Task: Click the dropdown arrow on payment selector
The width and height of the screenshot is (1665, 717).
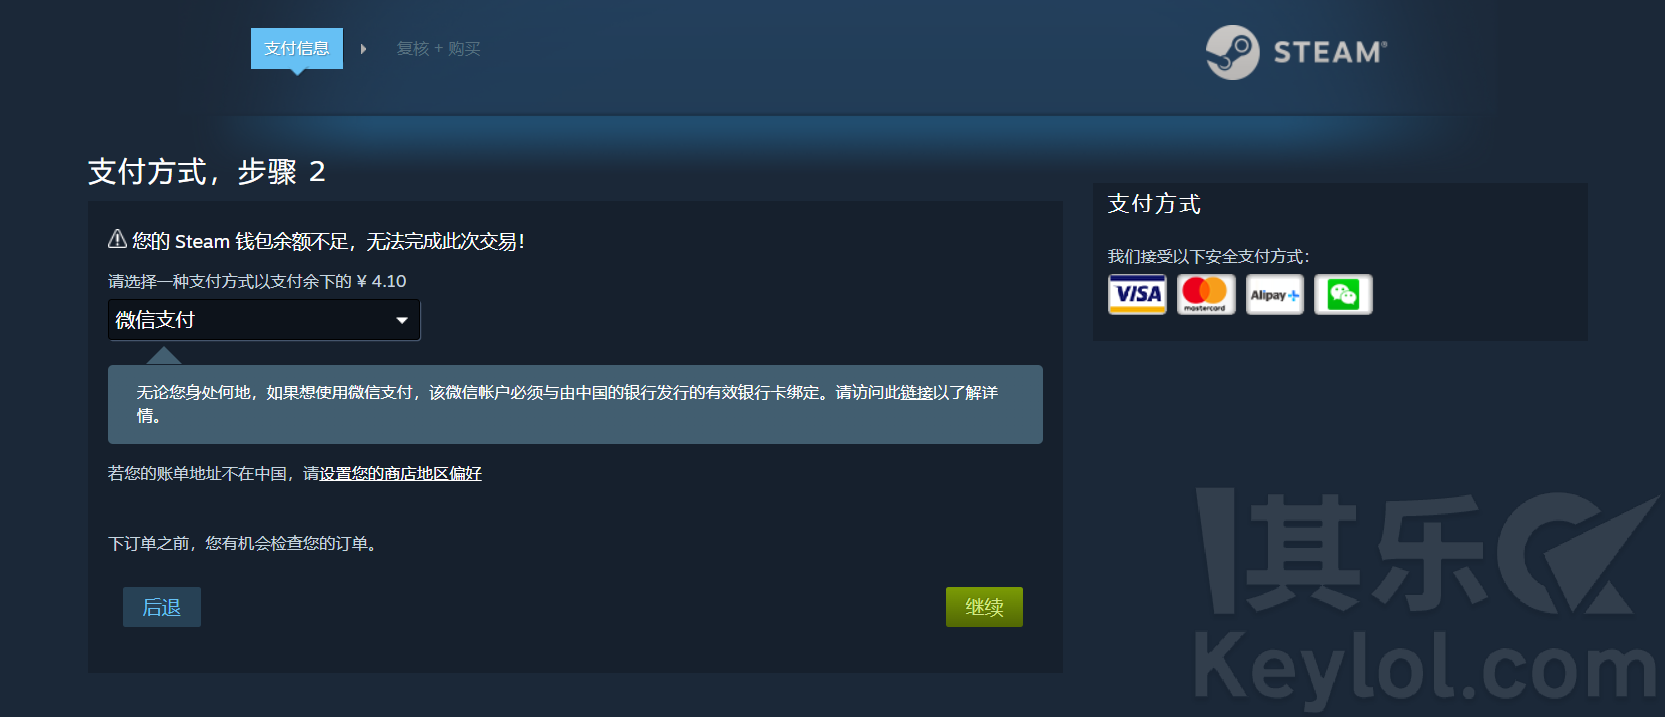Action: (402, 320)
